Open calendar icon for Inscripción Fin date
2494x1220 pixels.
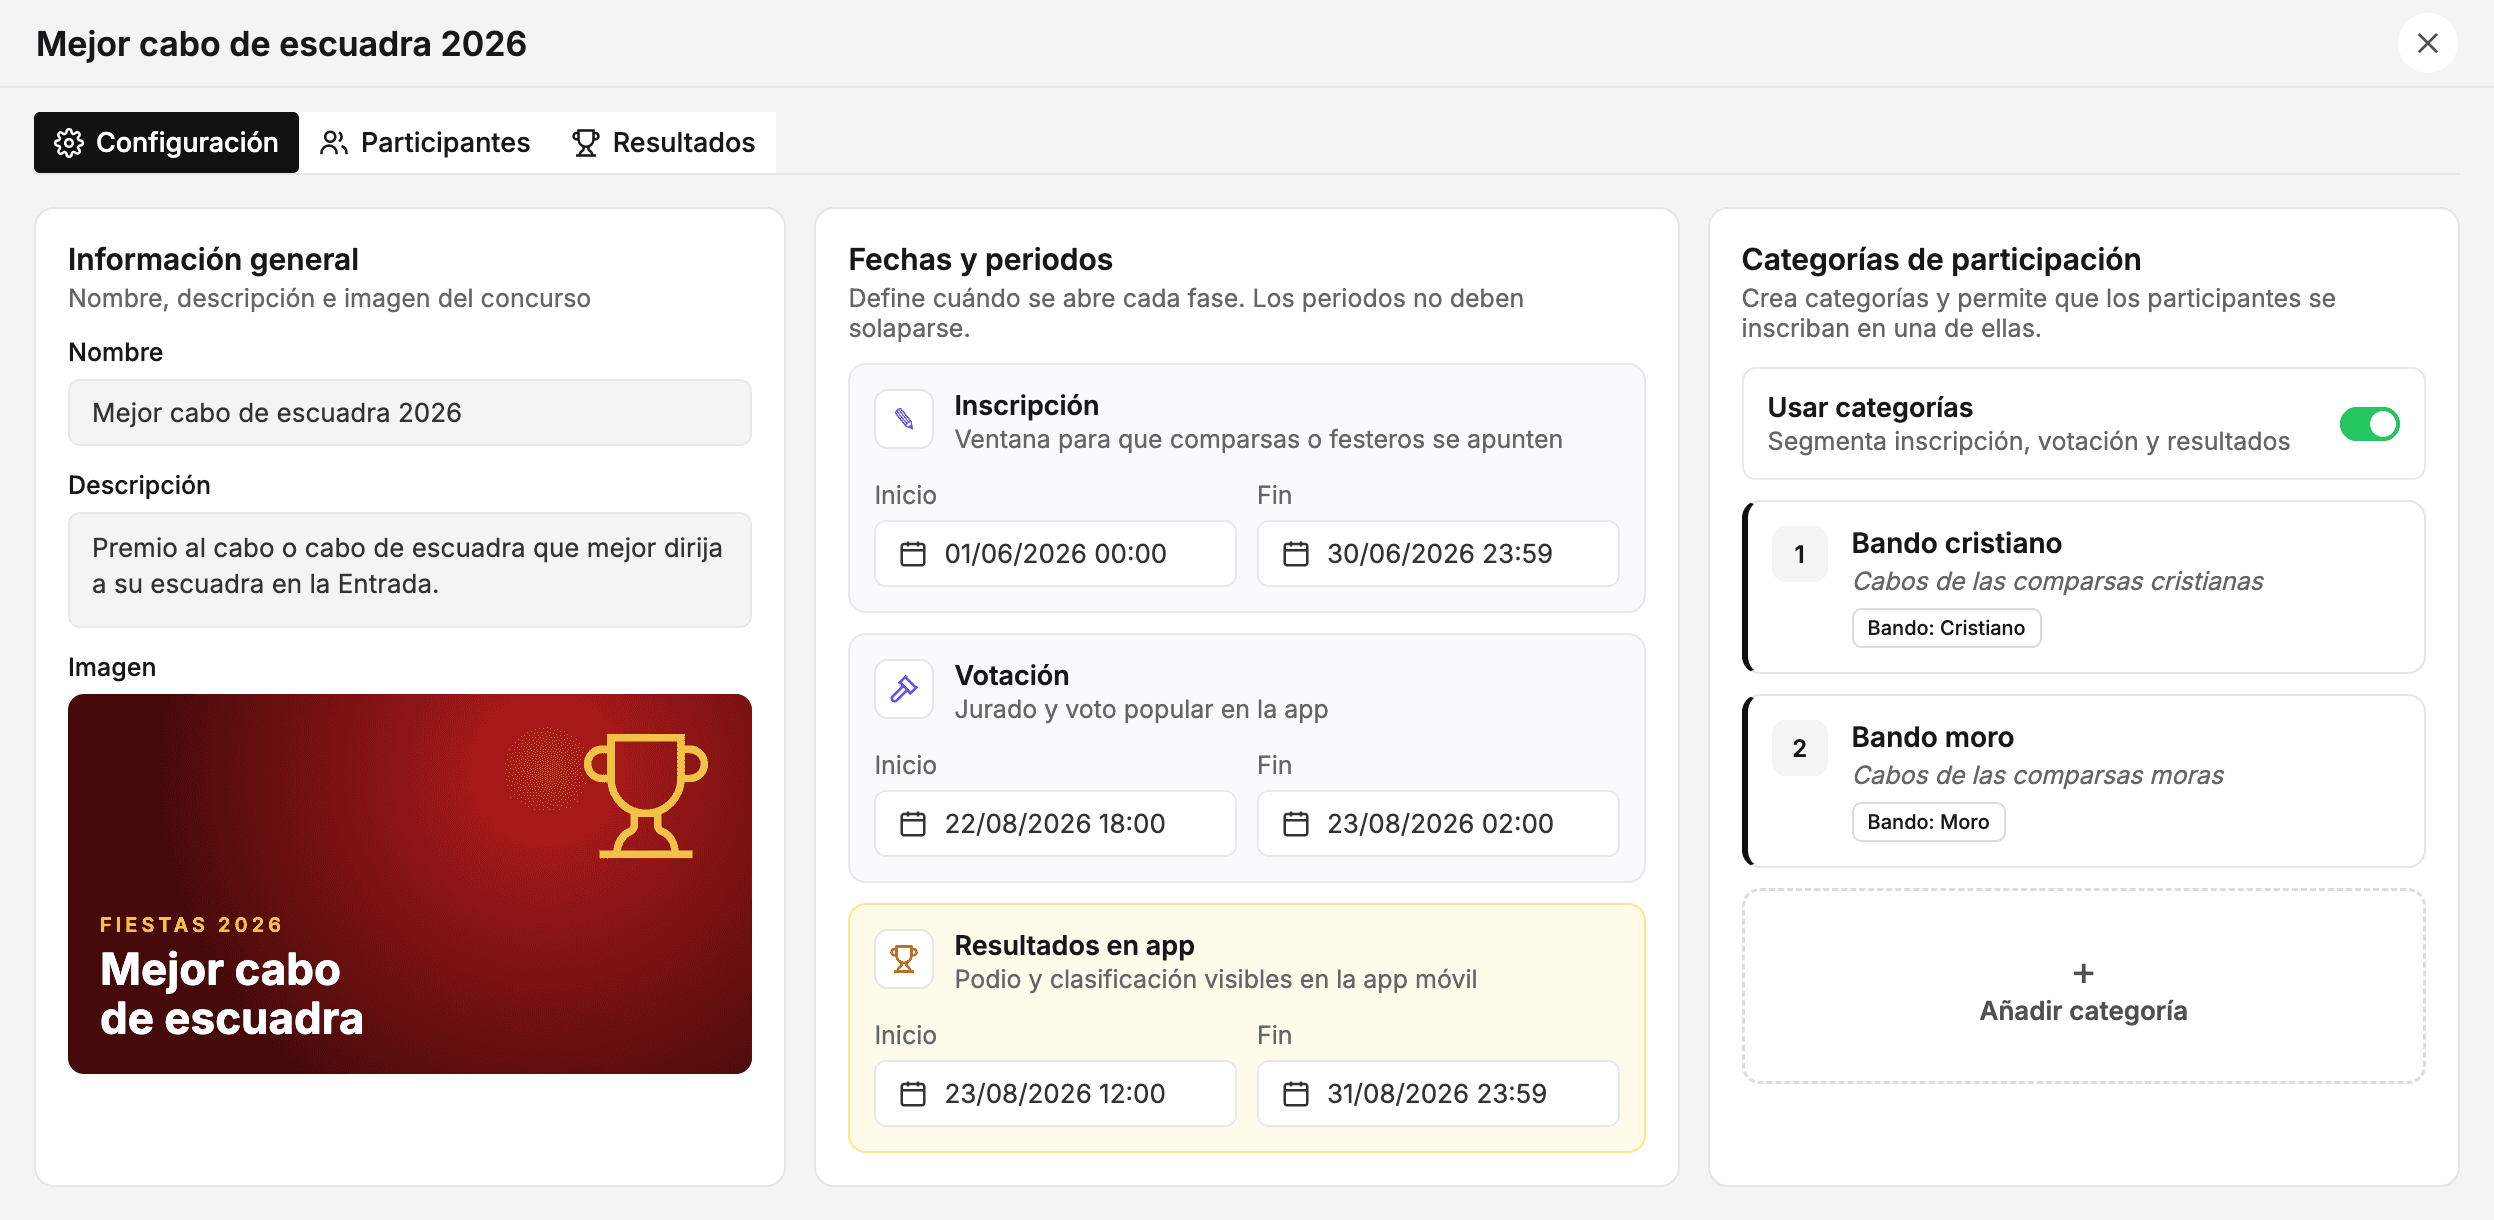[1296, 554]
